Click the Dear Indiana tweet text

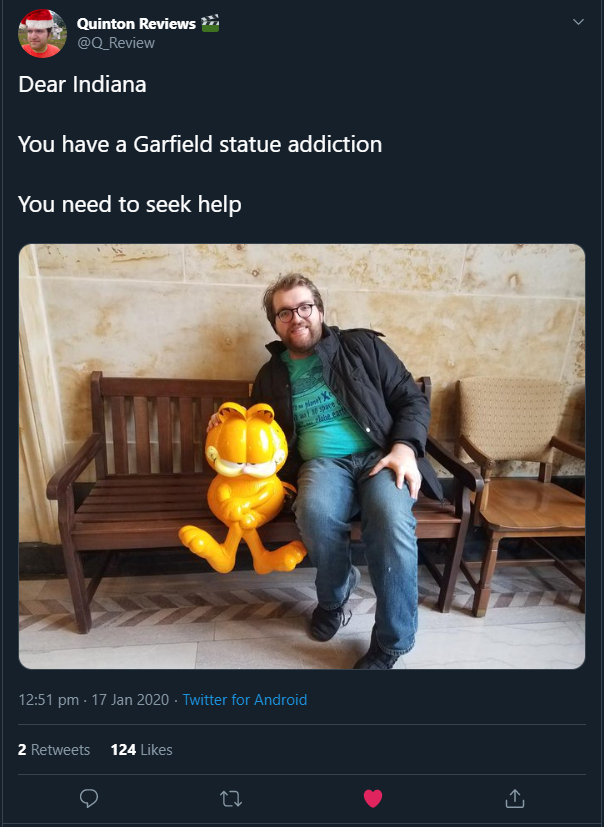tap(82, 84)
